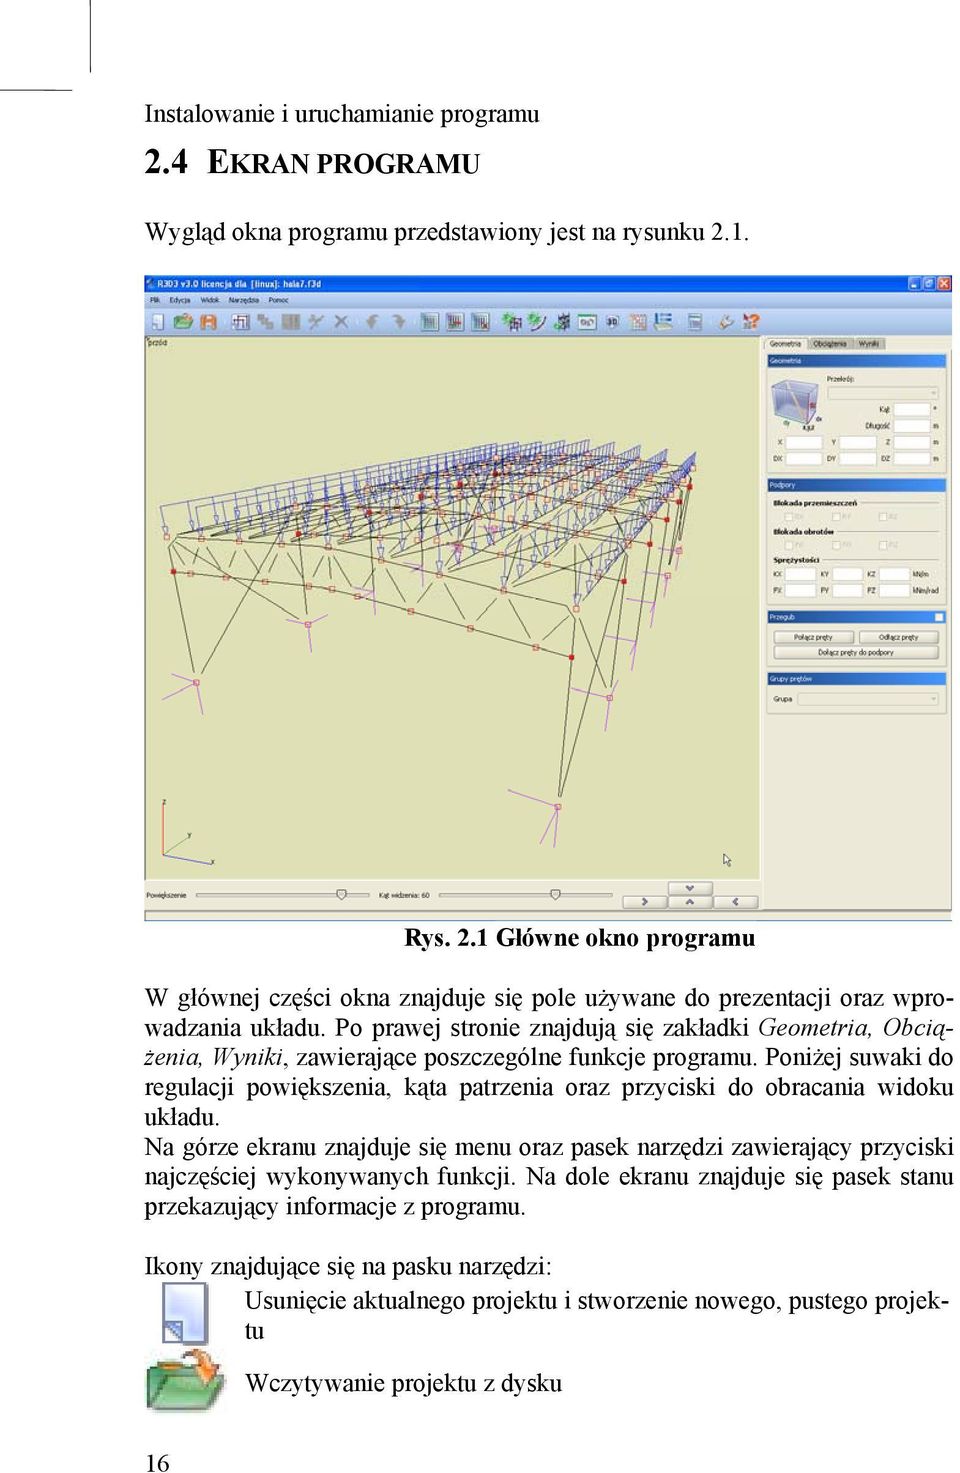Switch to the Obciążenia tab

click(830, 343)
